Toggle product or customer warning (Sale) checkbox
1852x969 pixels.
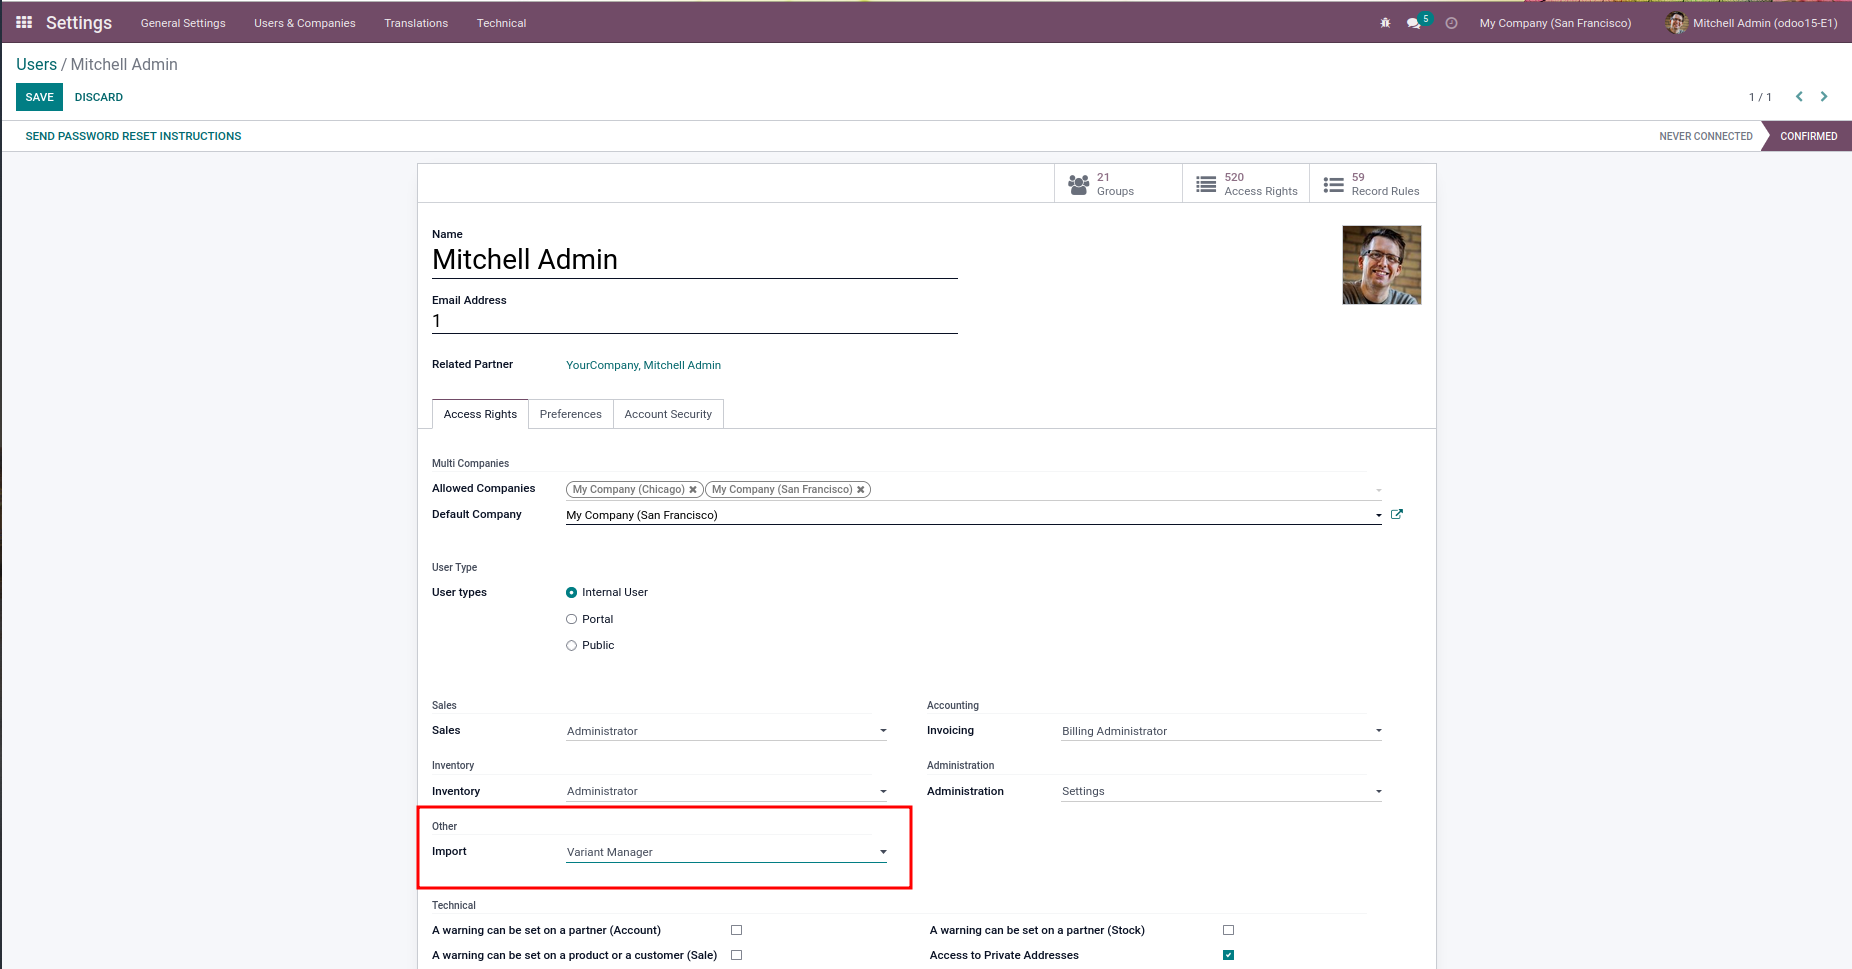(x=737, y=955)
